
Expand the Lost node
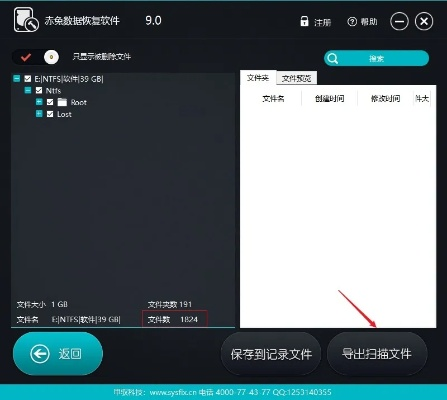[x=39, y=114]
